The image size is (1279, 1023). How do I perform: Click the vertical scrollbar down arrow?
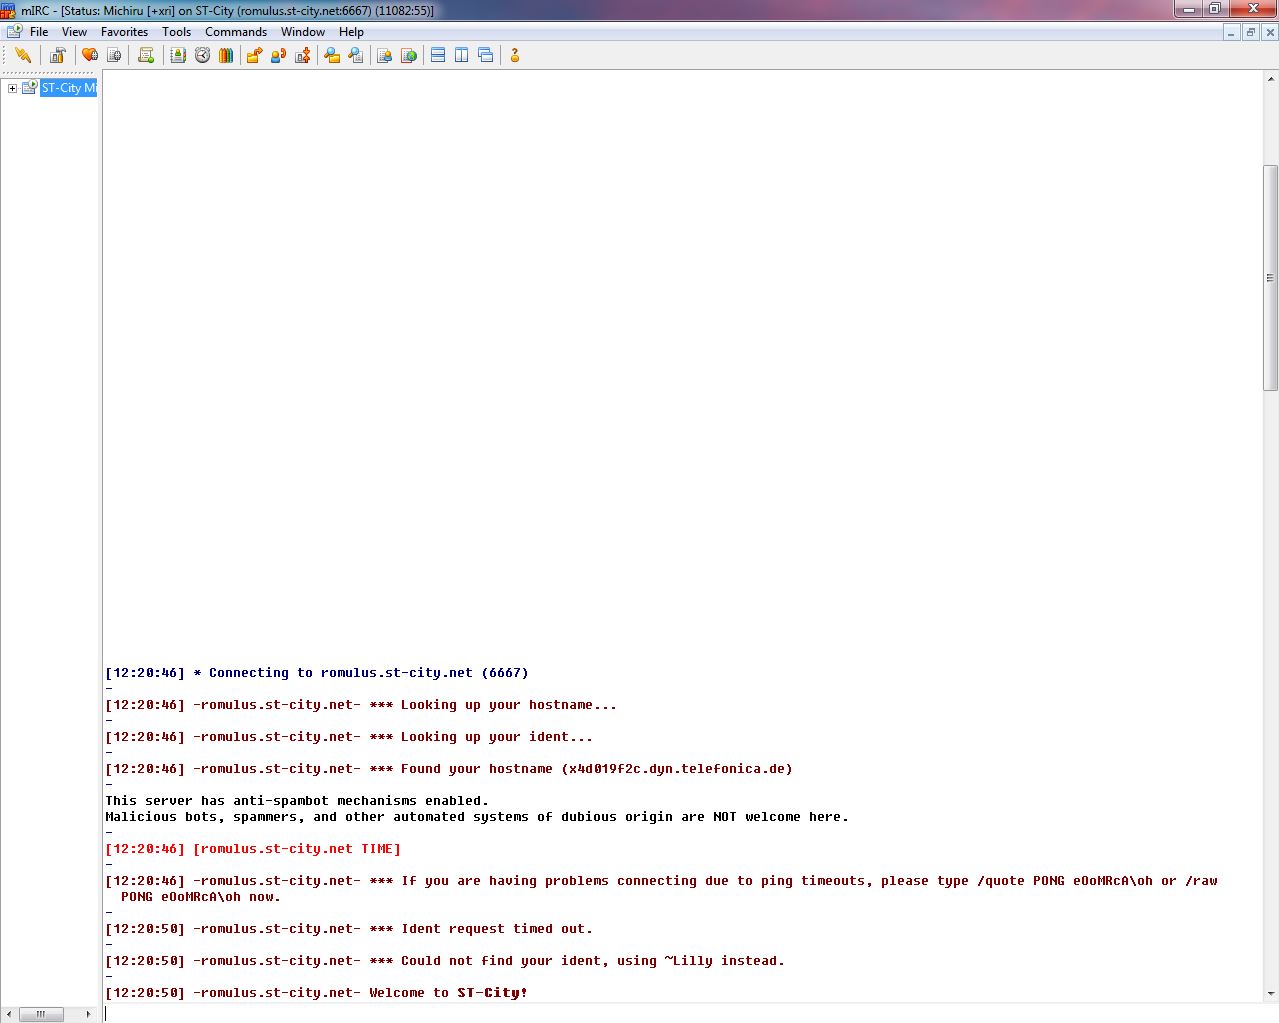tap(1271, 994)
